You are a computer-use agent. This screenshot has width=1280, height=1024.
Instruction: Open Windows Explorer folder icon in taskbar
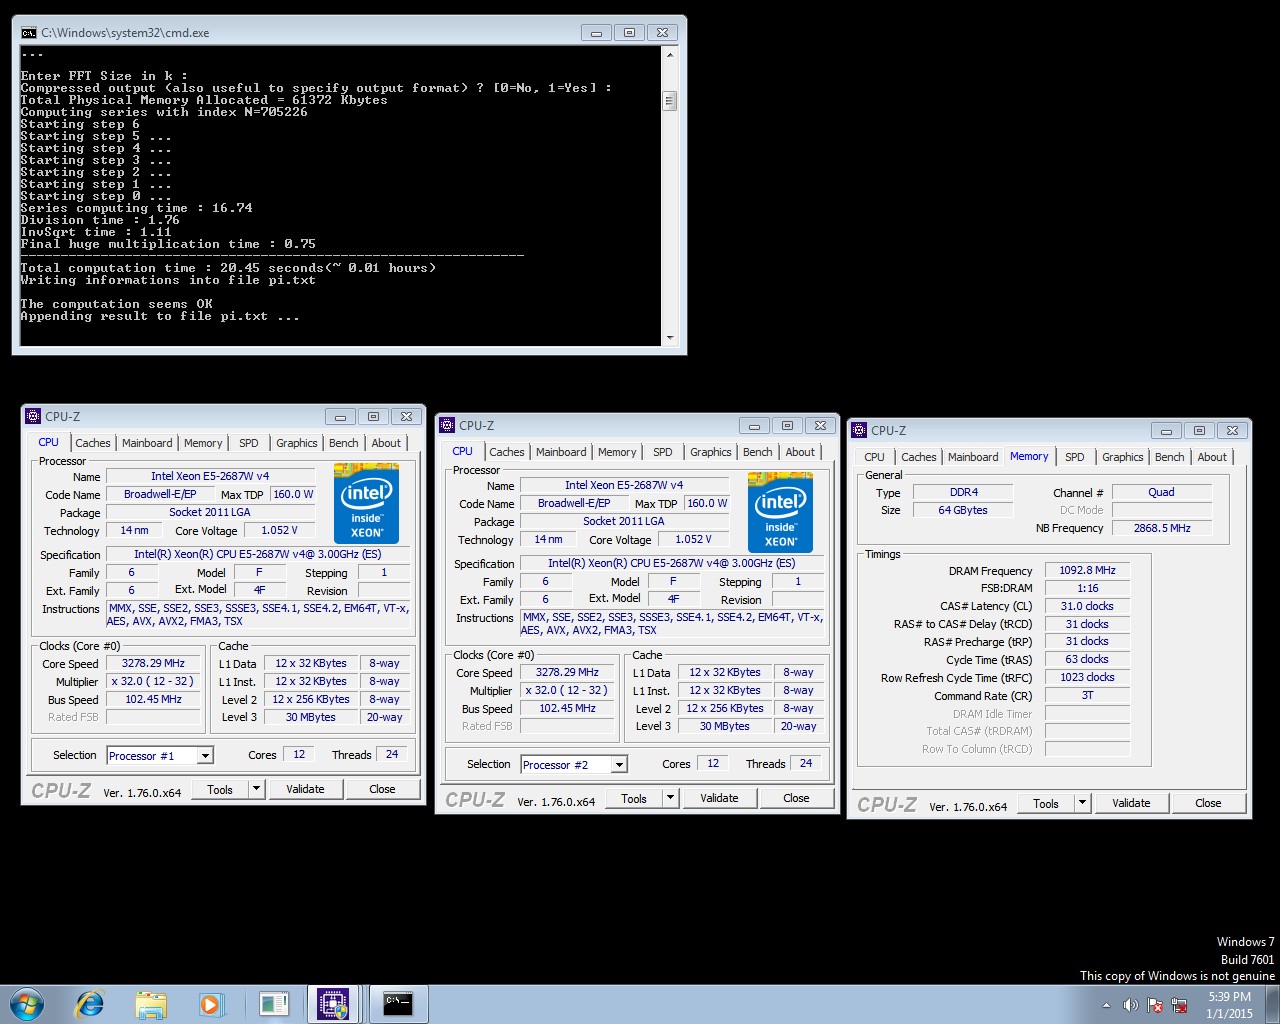click(150, 1004)
